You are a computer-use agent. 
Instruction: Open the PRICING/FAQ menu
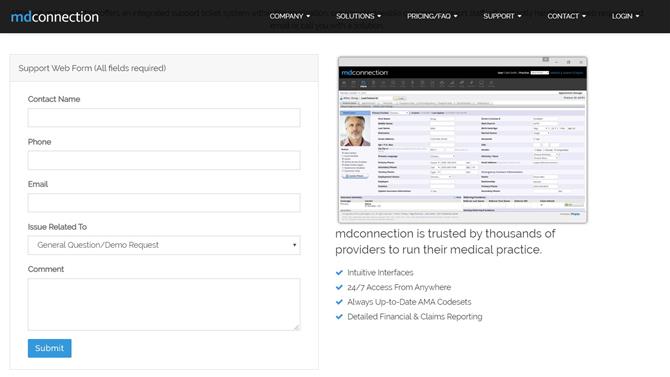point(432,16)
